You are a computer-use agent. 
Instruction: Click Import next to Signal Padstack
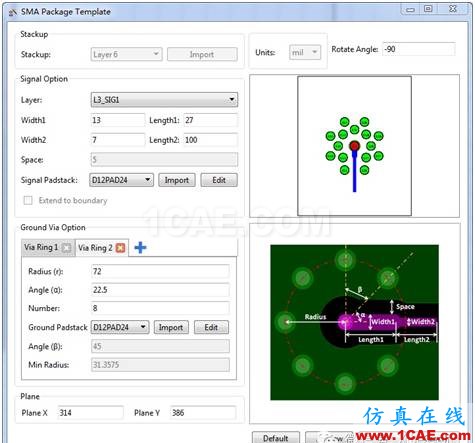click(x=177, y=180)
